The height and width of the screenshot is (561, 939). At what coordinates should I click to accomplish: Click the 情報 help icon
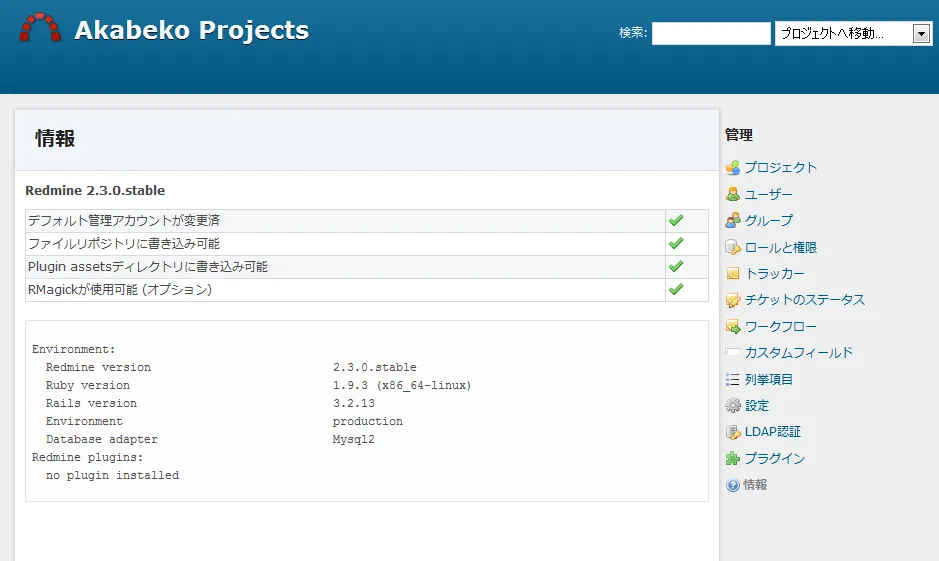732,485
